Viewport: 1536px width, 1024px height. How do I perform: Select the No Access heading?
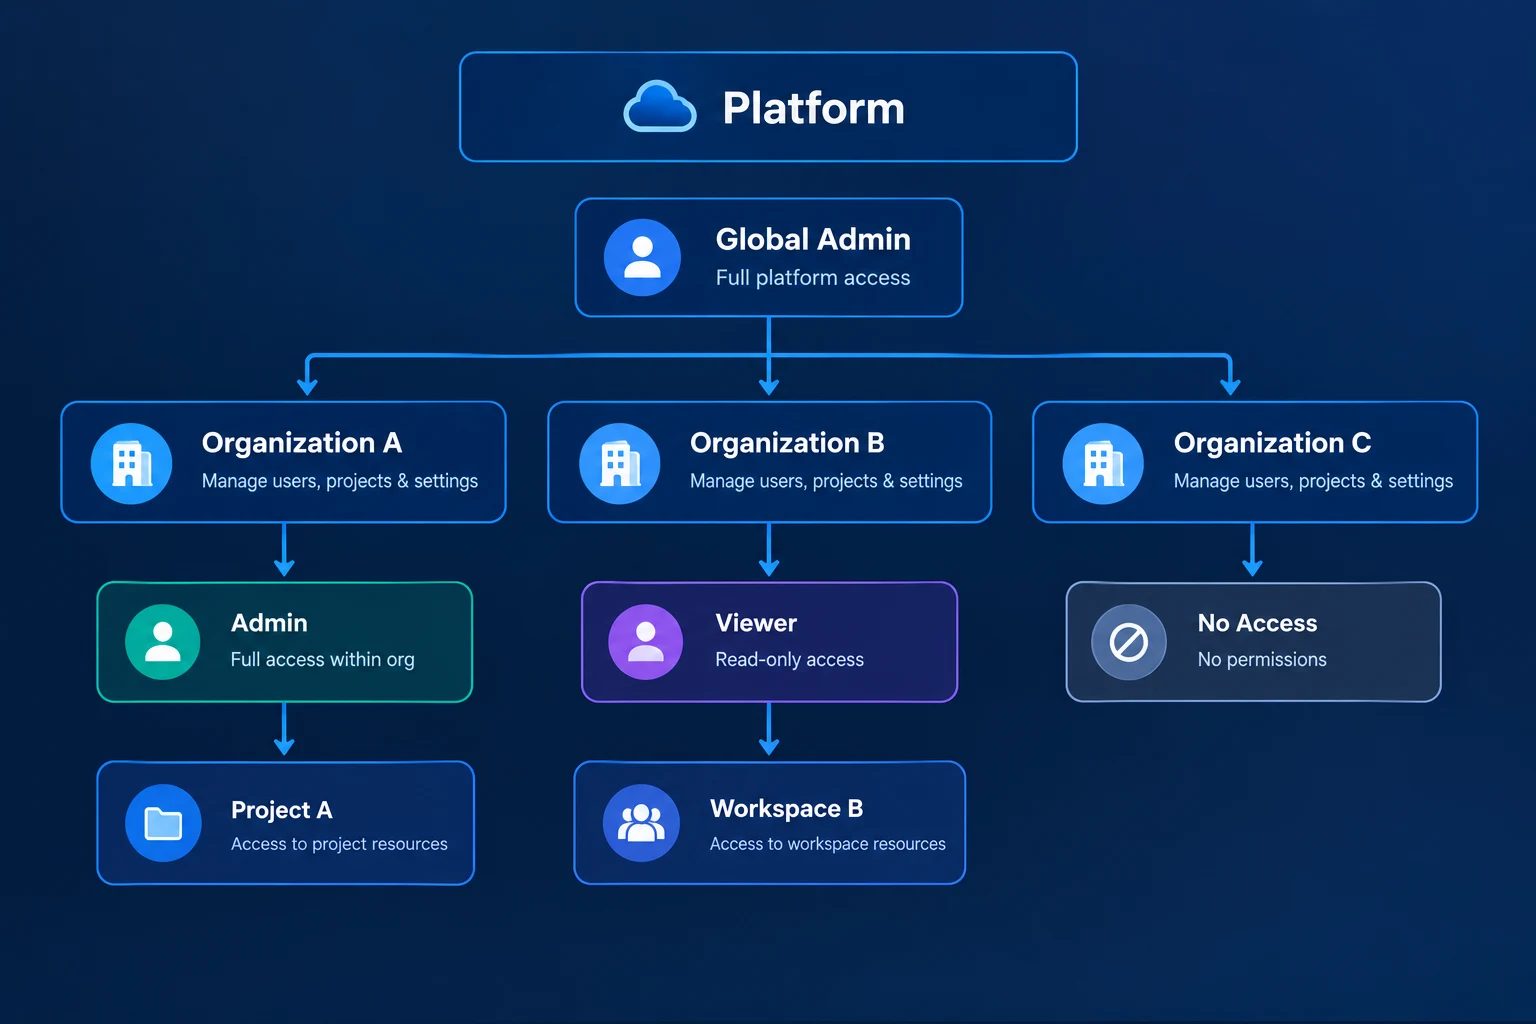pyautogui.click(x=1257, y=623)
